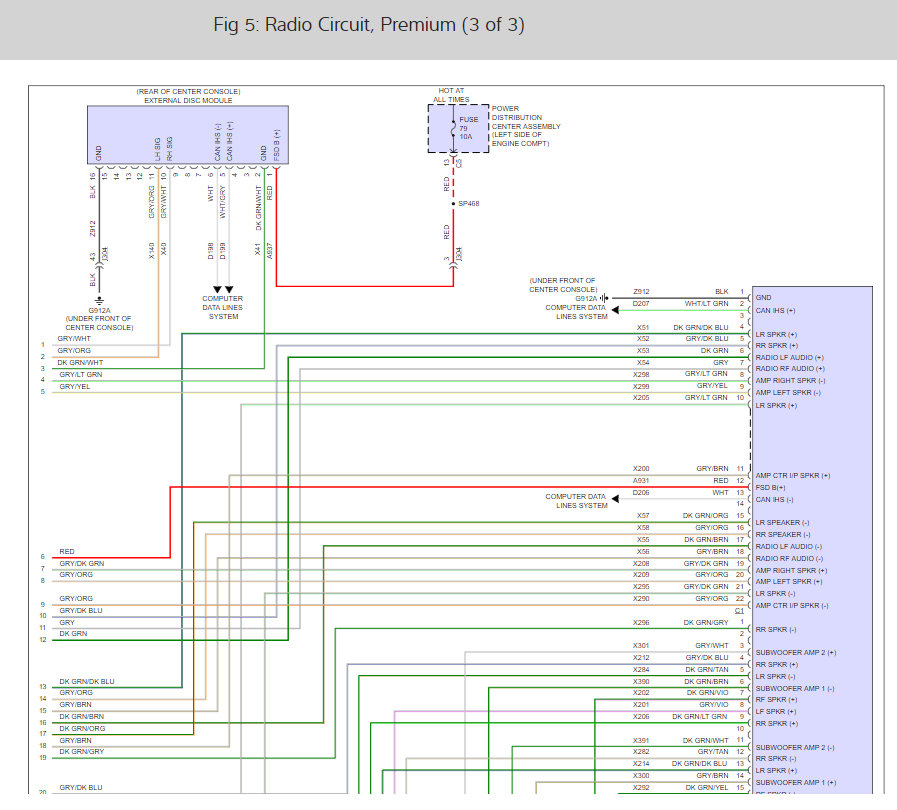Click the 'Fig 5: Radio Circuit, Premium' title

coord(368,25)
